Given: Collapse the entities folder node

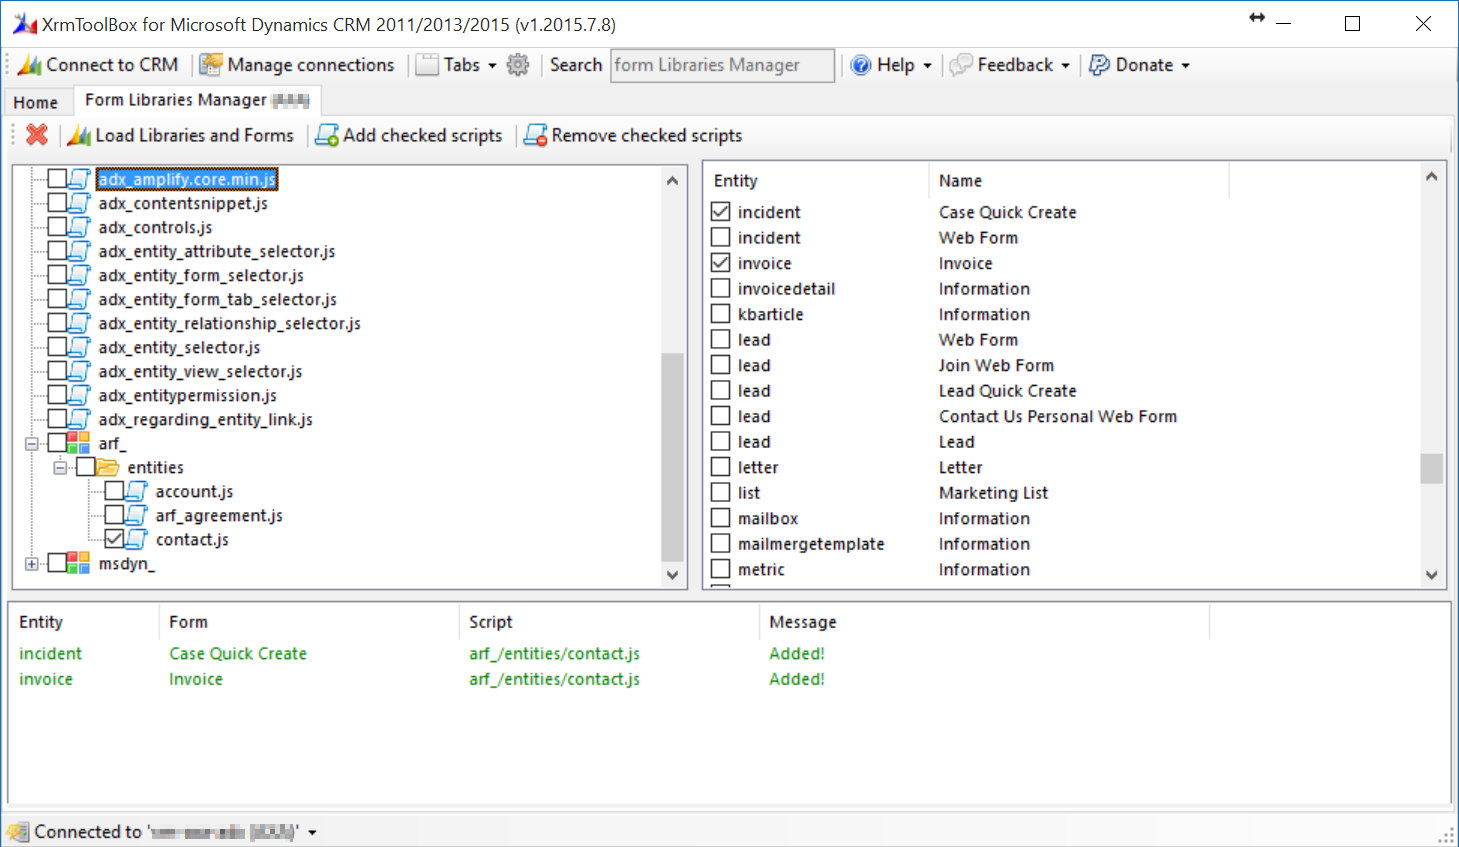Looking at the screenshot, I should pos(60,467).
